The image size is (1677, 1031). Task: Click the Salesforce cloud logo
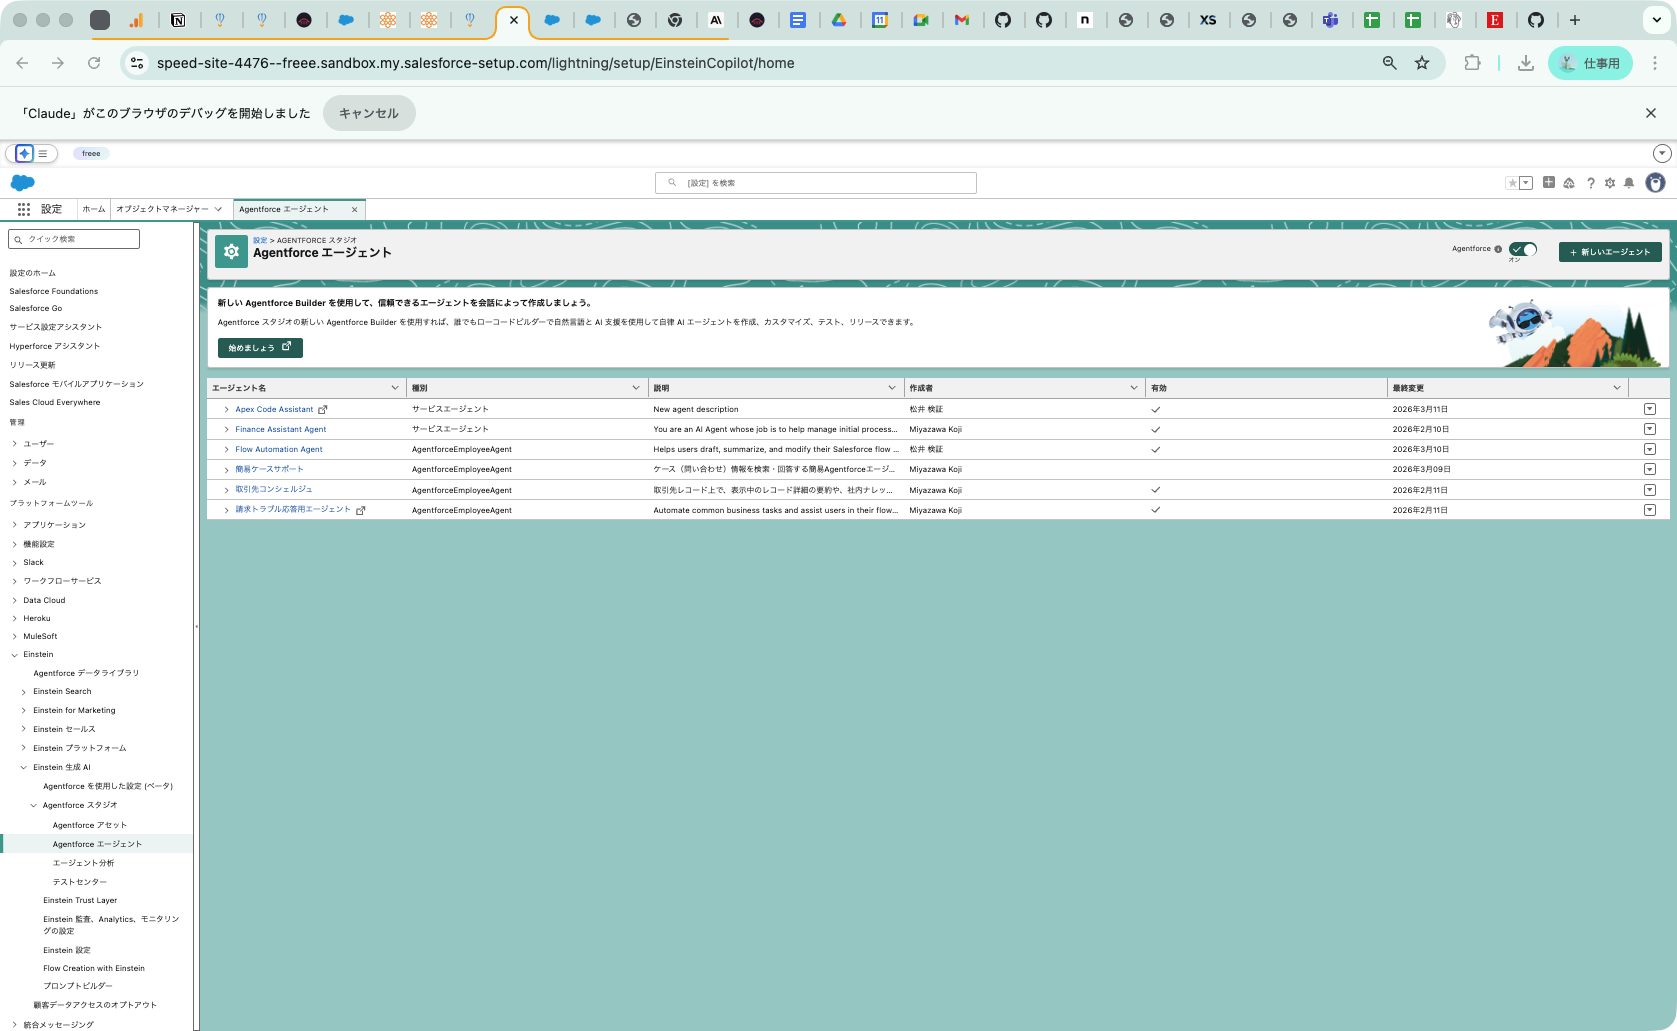pos(22,182)
